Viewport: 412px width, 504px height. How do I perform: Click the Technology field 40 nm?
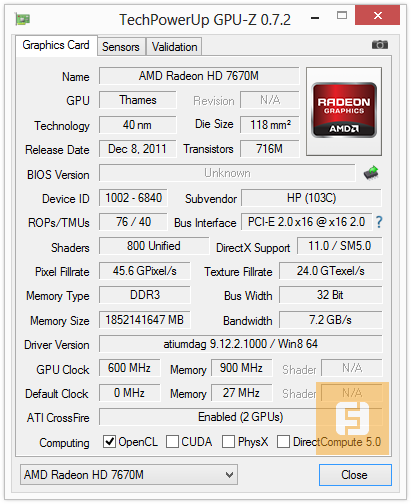[x=138, y=125]
